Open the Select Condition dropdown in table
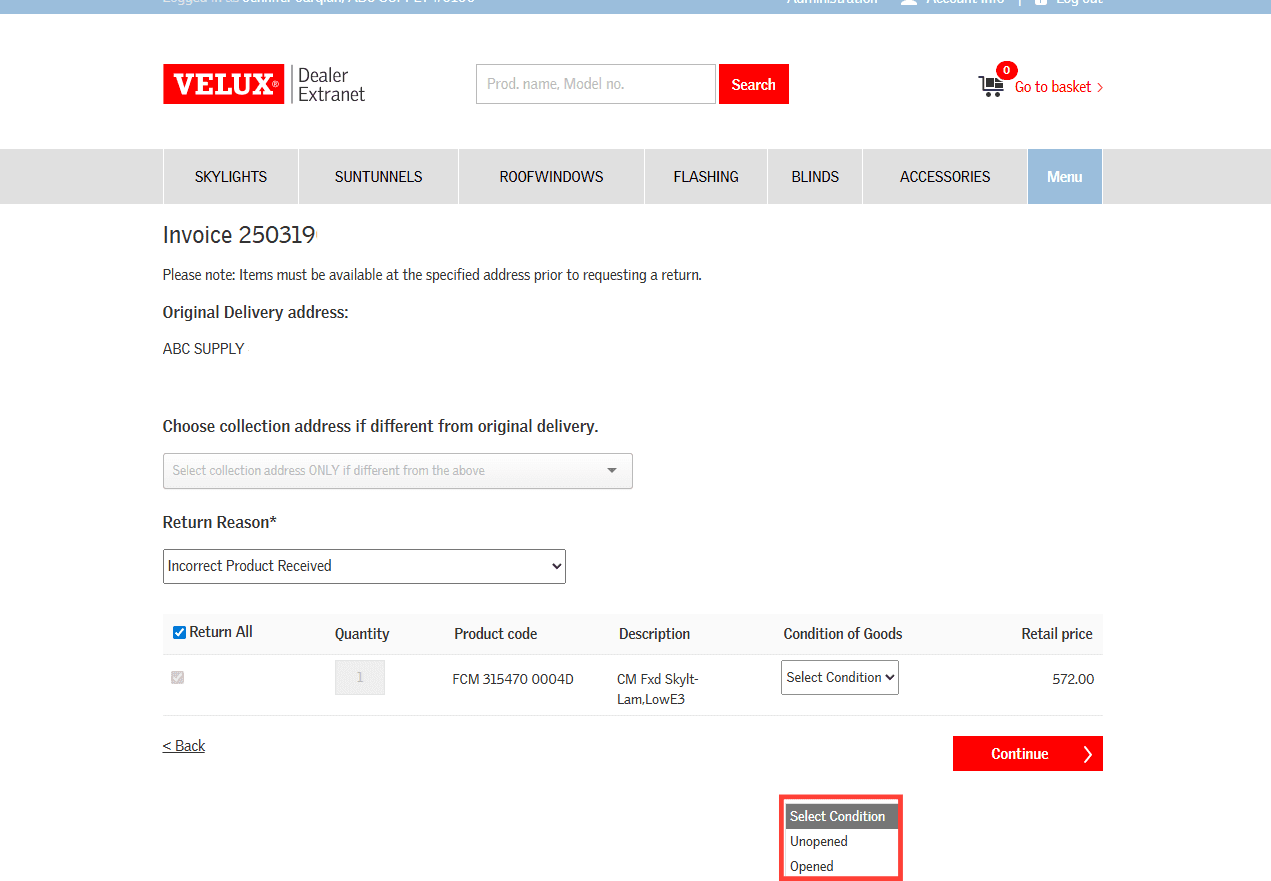The width and height of the screenshot is (1271, 881). click(840, 677)
